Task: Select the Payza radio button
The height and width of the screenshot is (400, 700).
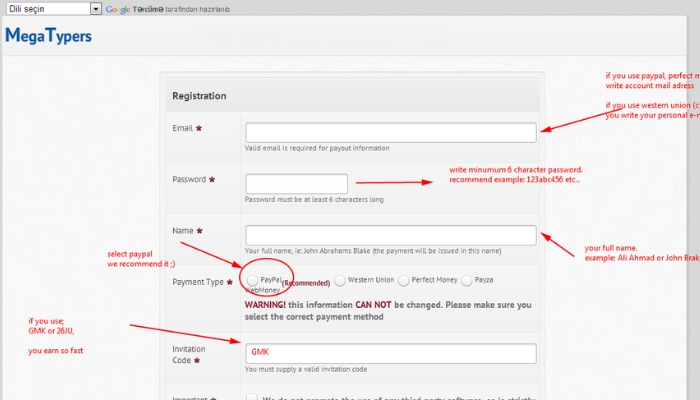Action: click(467, 280)
